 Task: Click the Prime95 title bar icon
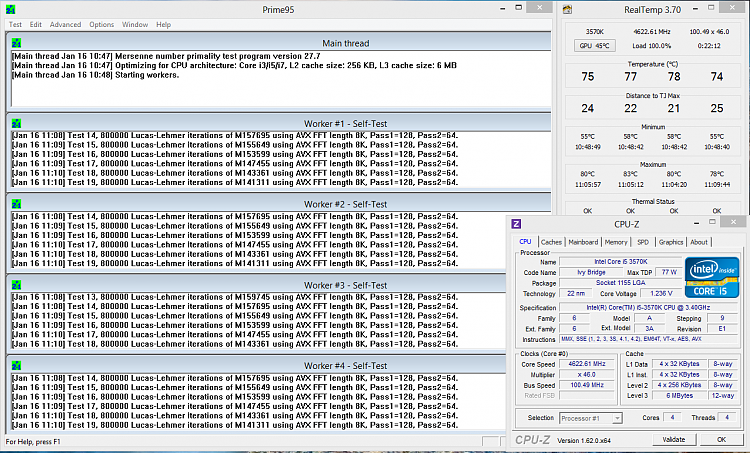tap(10, 10)
